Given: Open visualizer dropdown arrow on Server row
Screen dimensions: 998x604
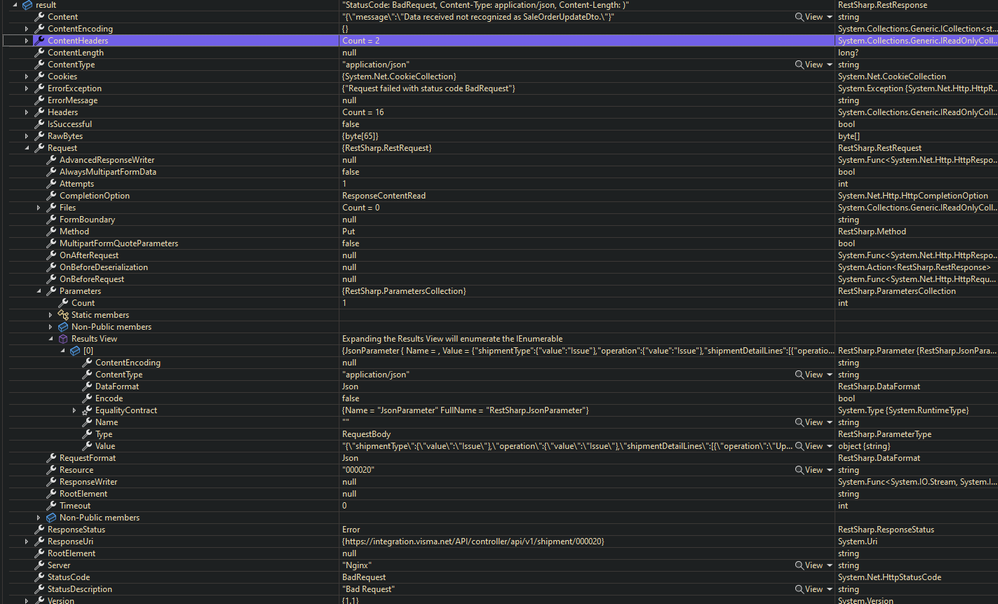Looking at the screenshot, I should (x=829, y=566).
